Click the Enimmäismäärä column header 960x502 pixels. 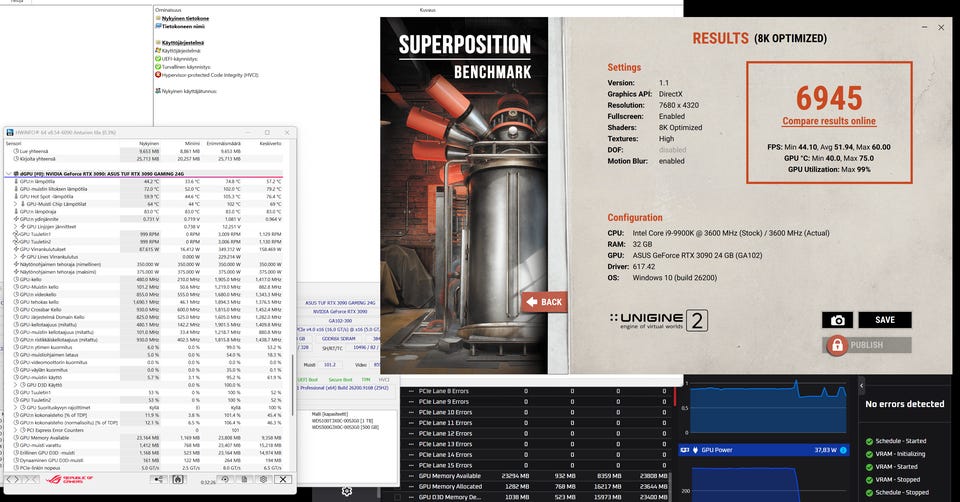tap(224, 143)
